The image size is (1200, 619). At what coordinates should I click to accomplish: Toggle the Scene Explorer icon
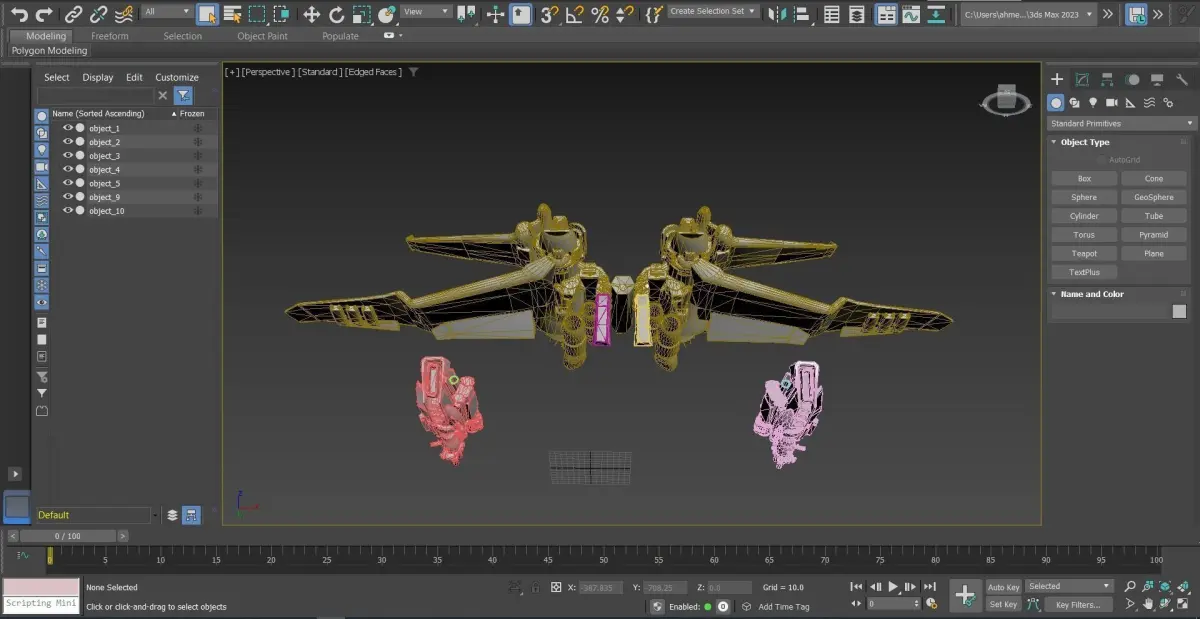point(832,14)
